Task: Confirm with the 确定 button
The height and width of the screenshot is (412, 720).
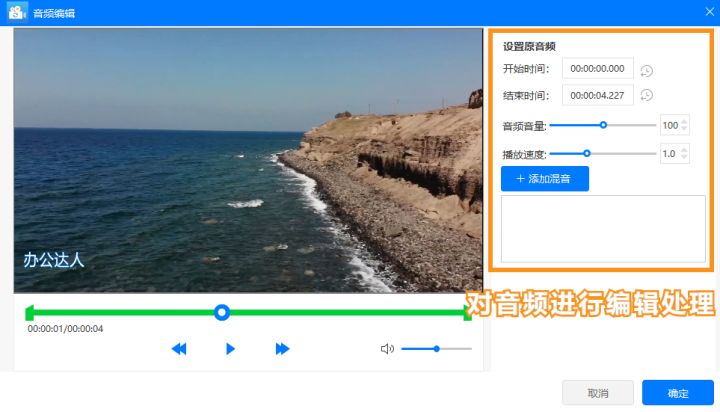Action: pyautogui.click(x=678, y=393)
